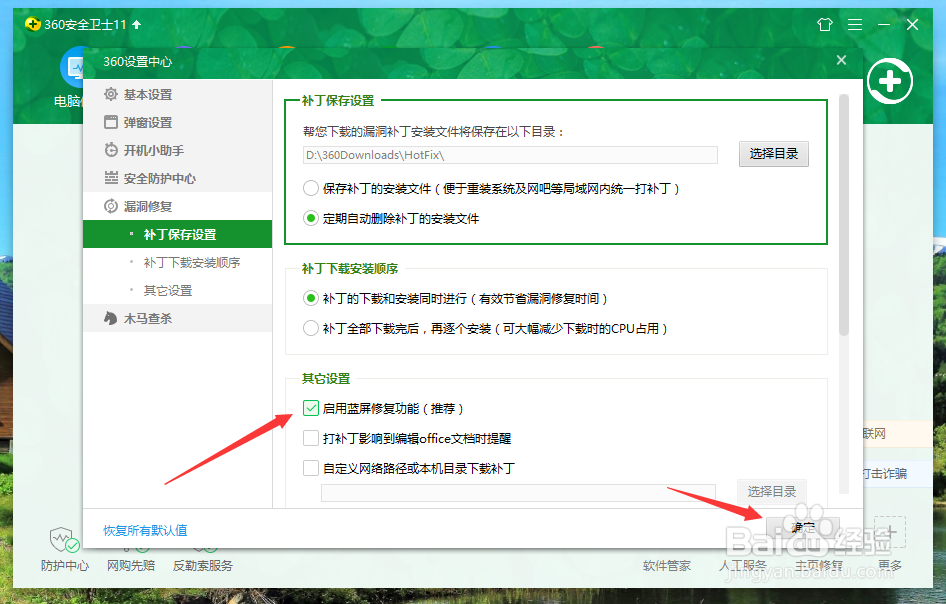
Task: Enable 打补丁影响到编辑office文档时提醒 checkbox
Action: click(x=311, y=438)
